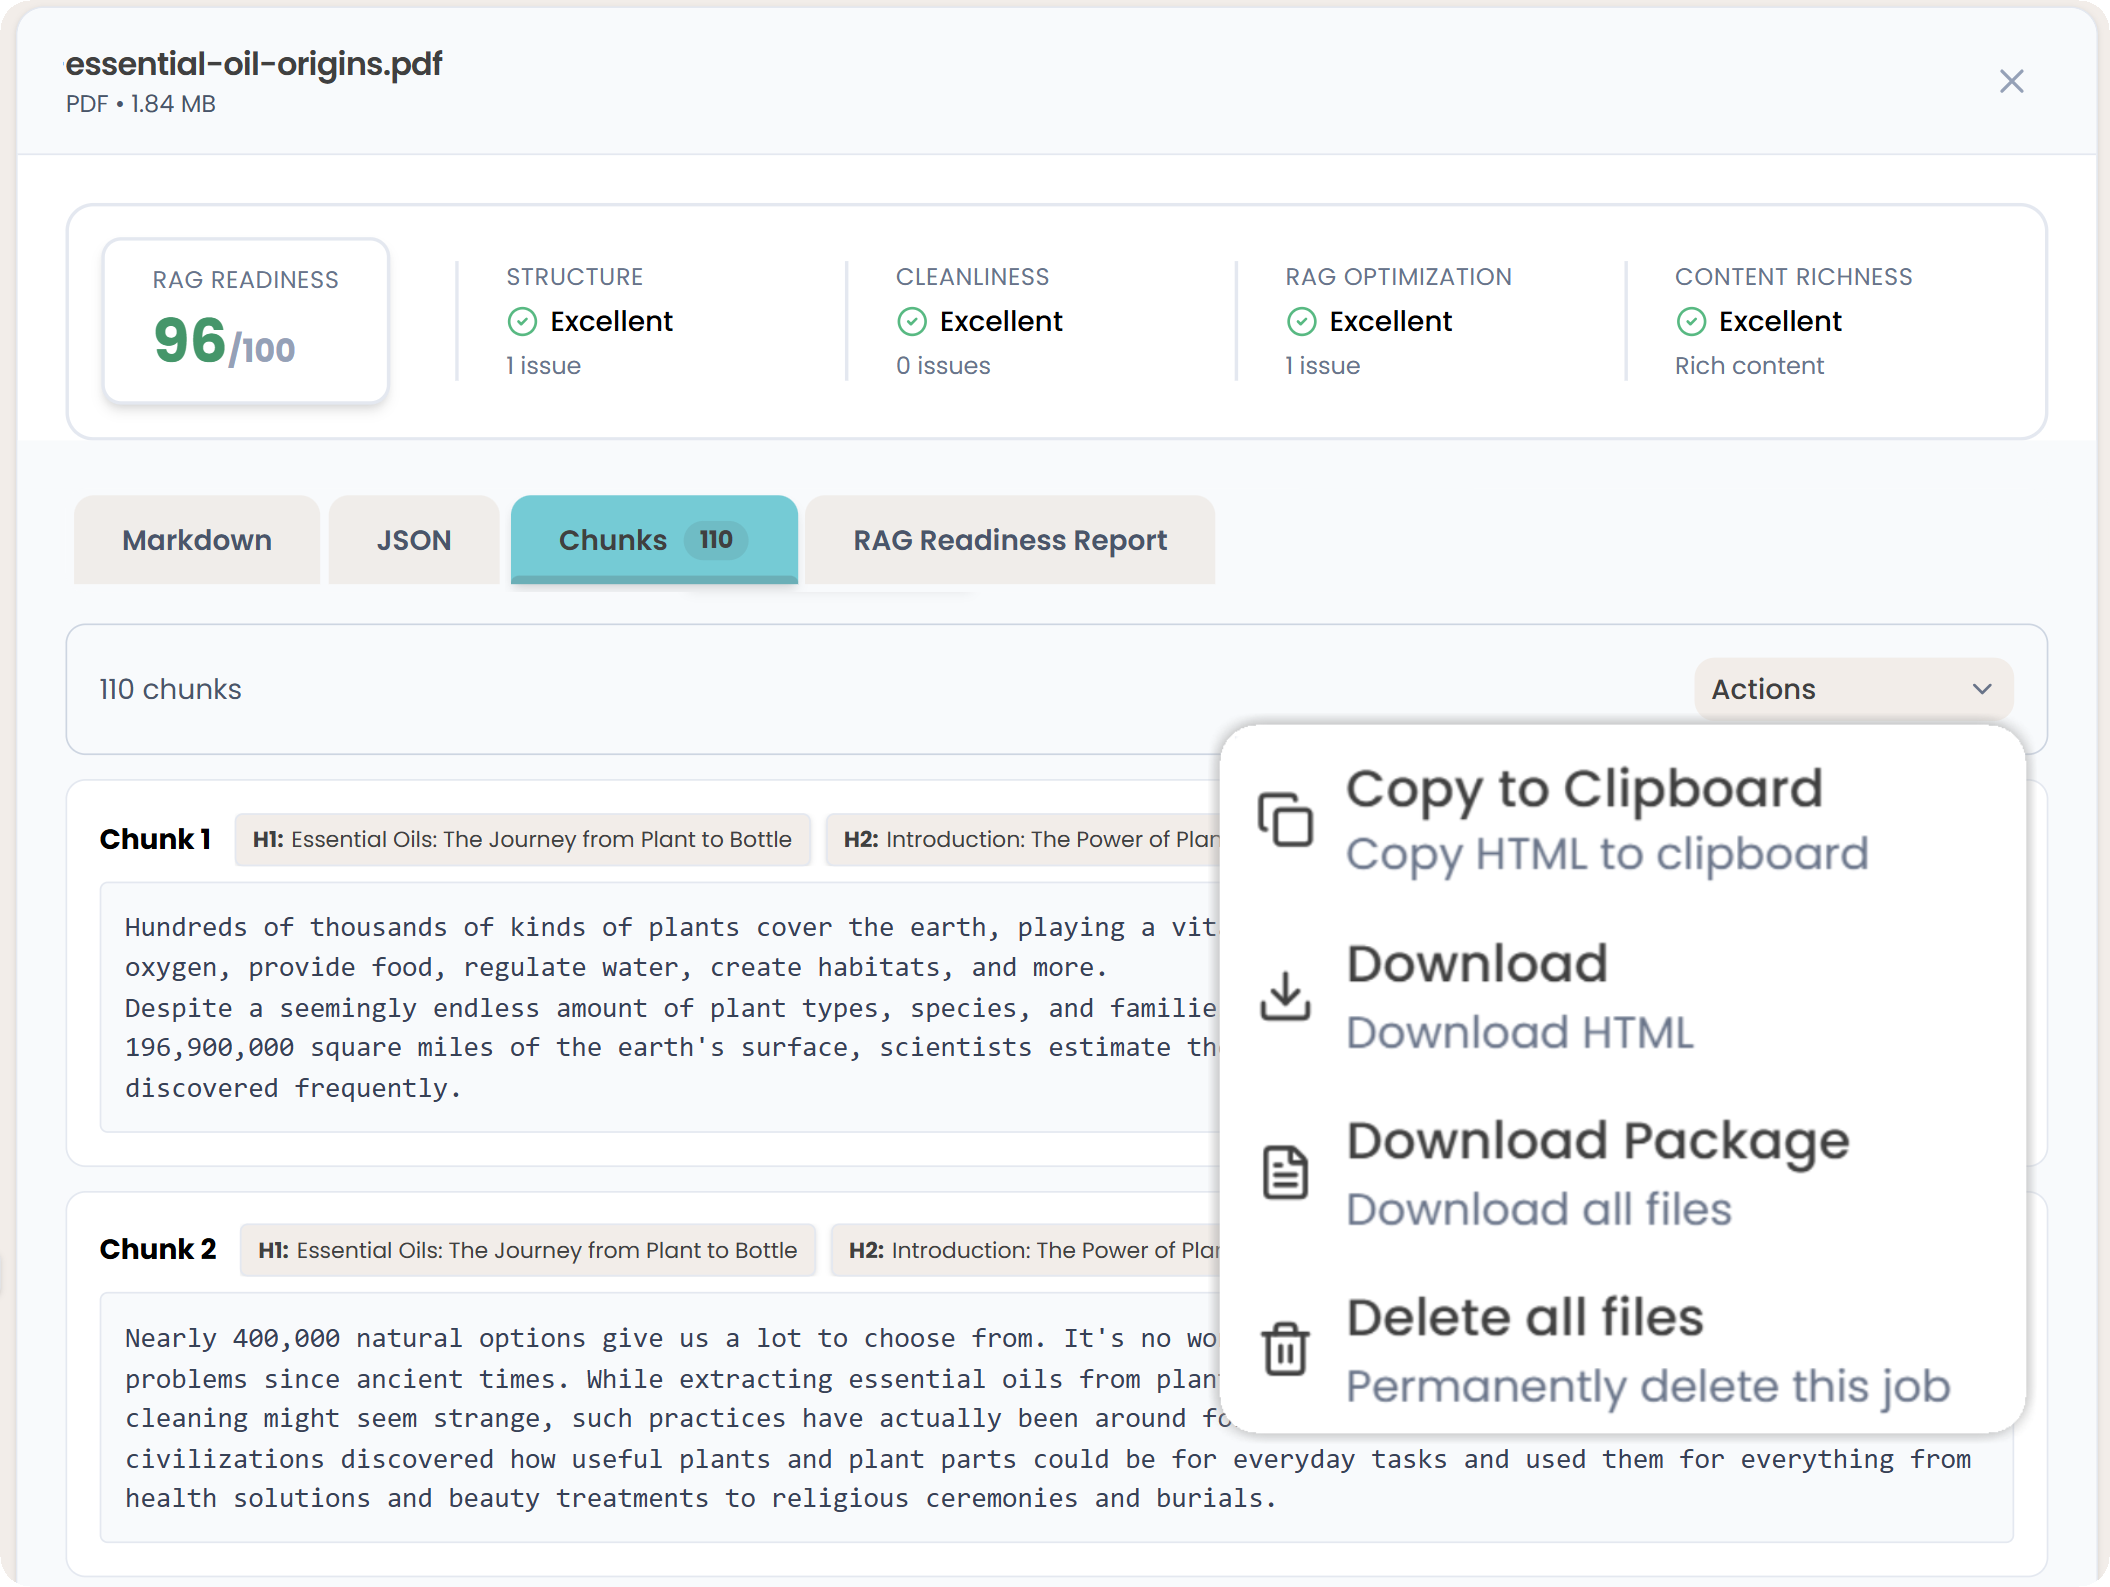Close the essential-oil-origins.pdf dialog
2110x1587 pixels.
(2011, 81)
